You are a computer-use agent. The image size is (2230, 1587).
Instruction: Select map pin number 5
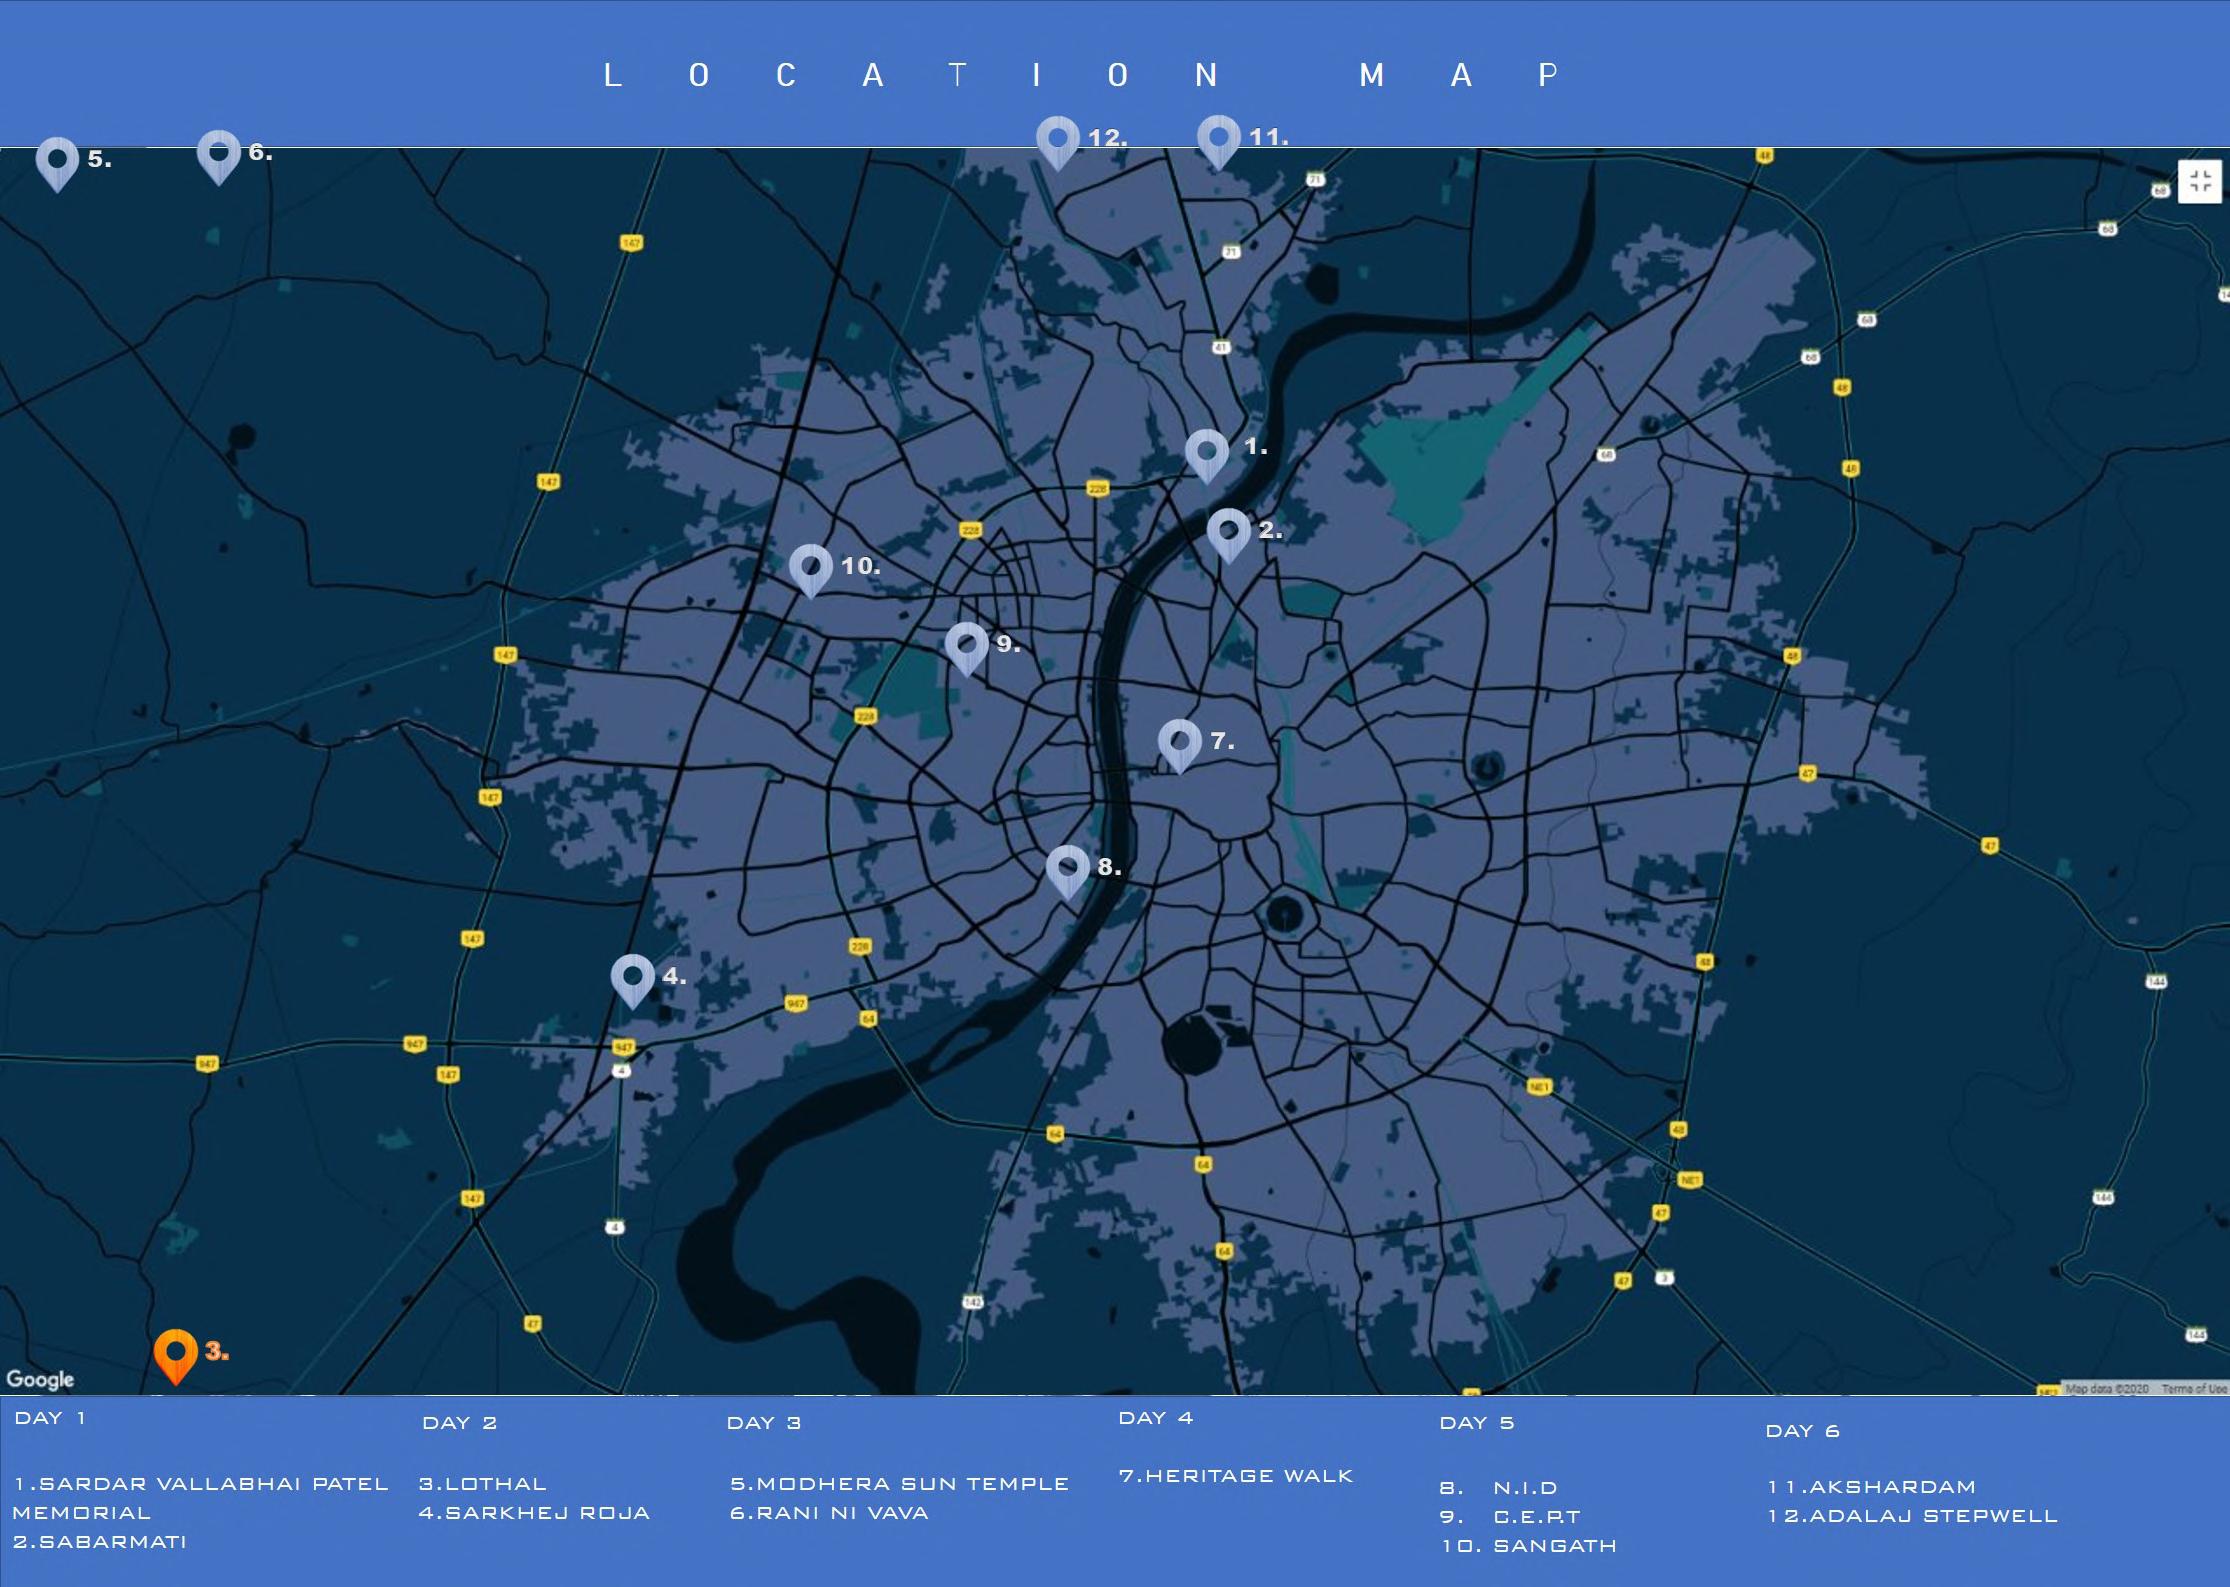tap(57, 161)
